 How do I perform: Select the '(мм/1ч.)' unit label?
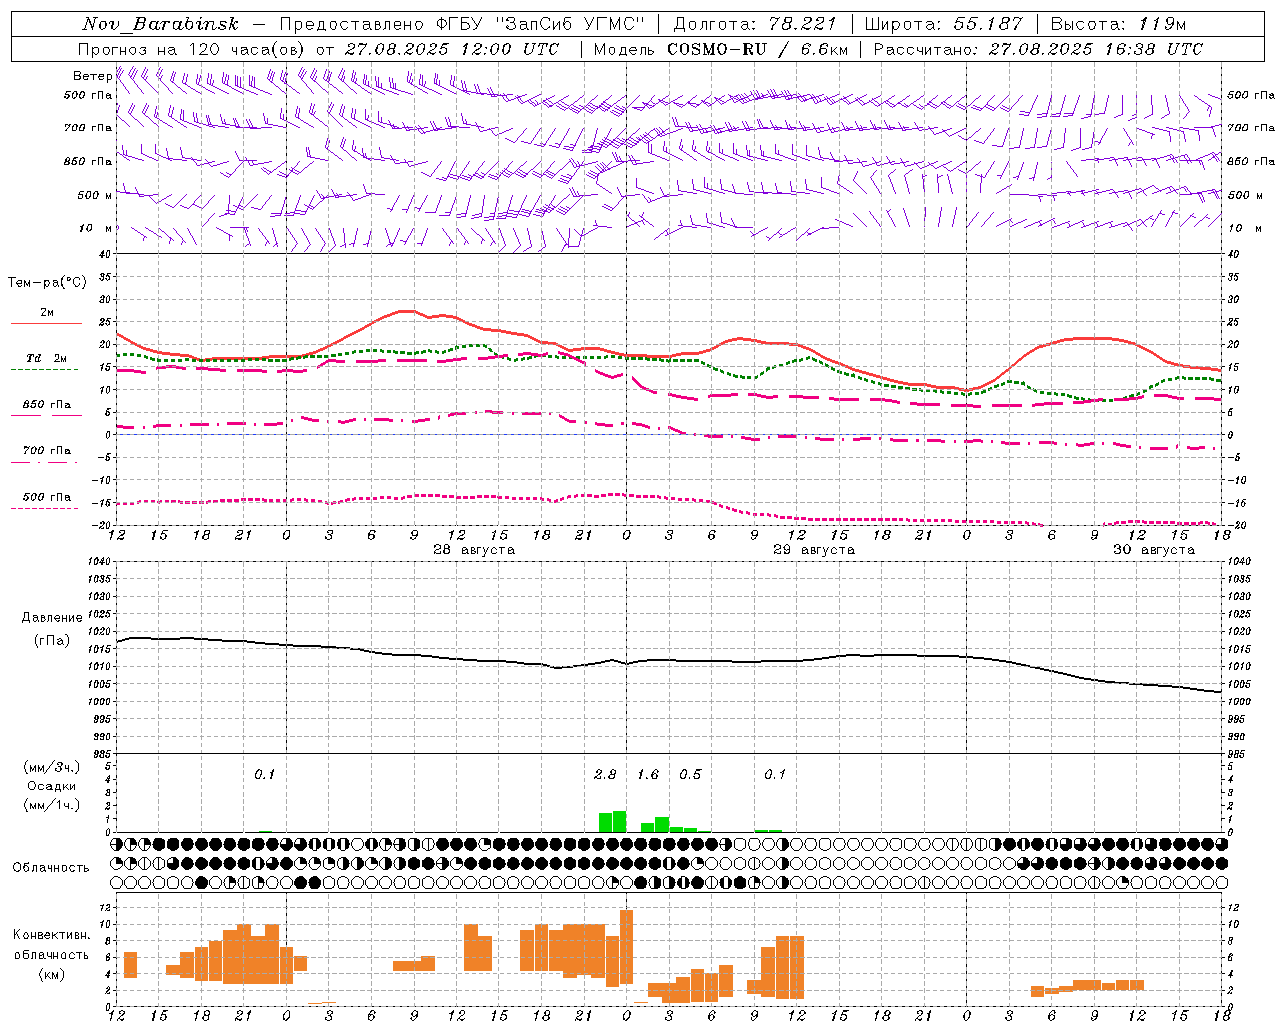[52, 805]
